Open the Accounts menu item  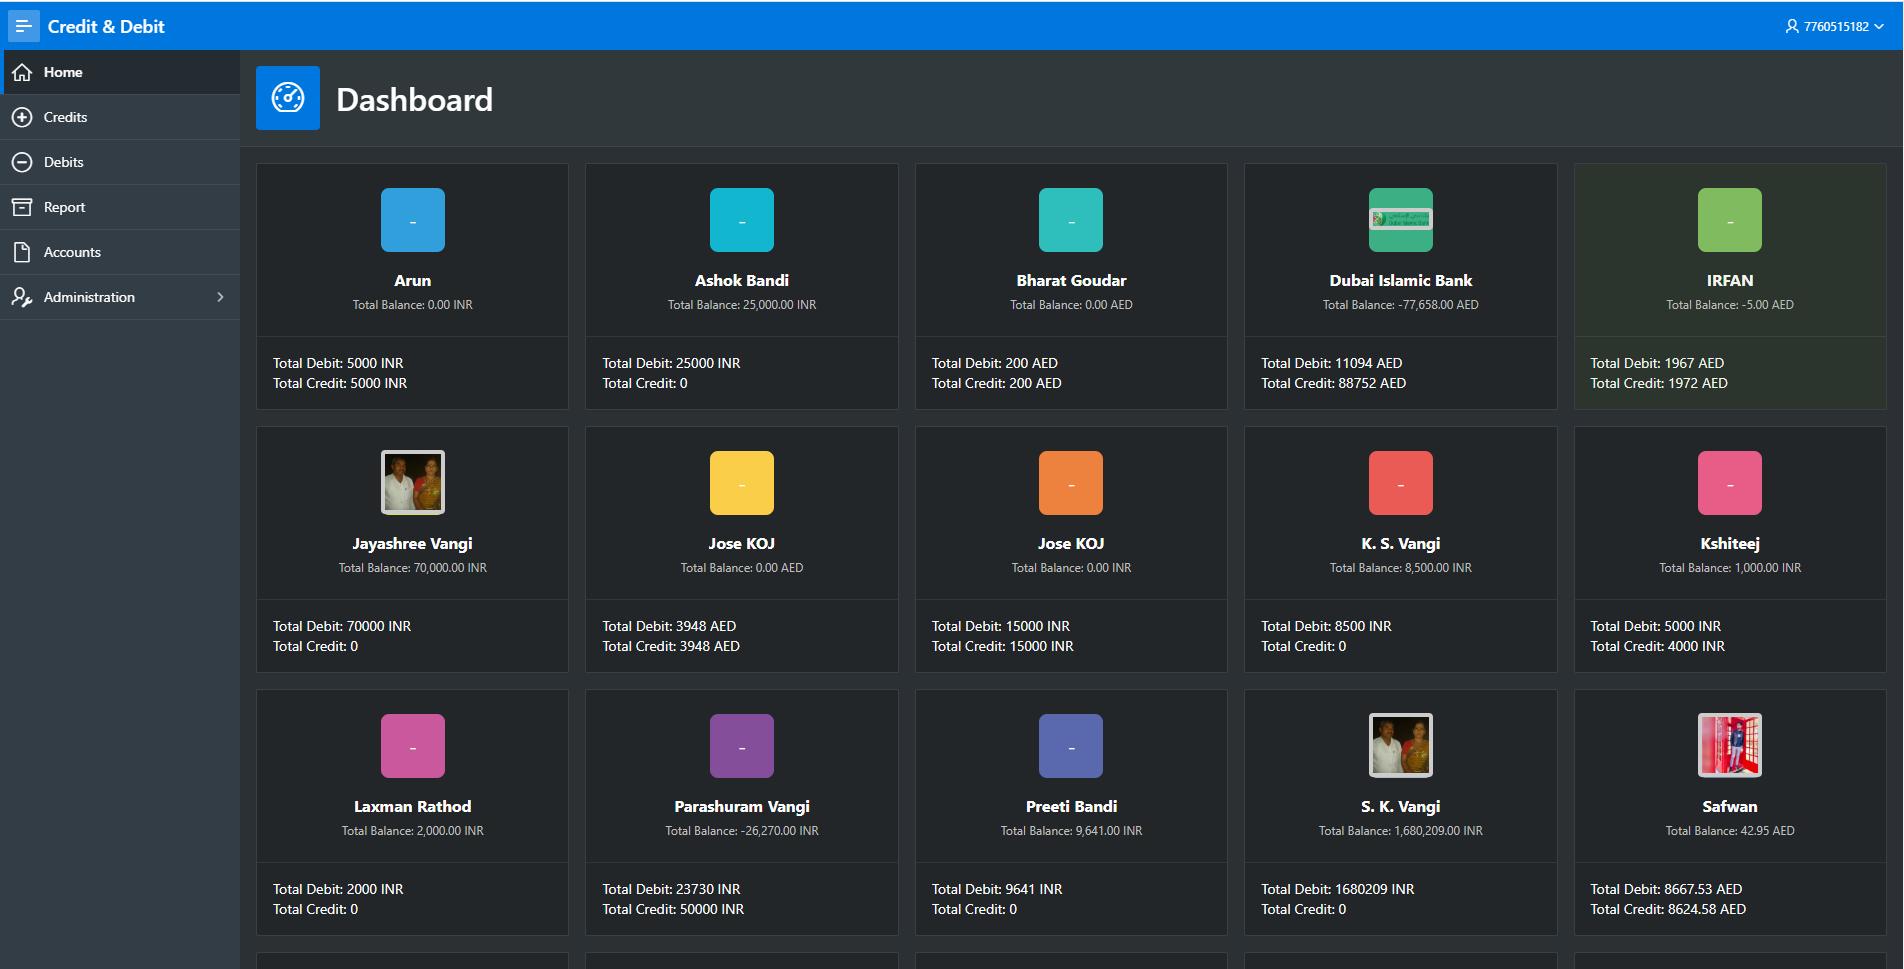[x=120, y=252]
